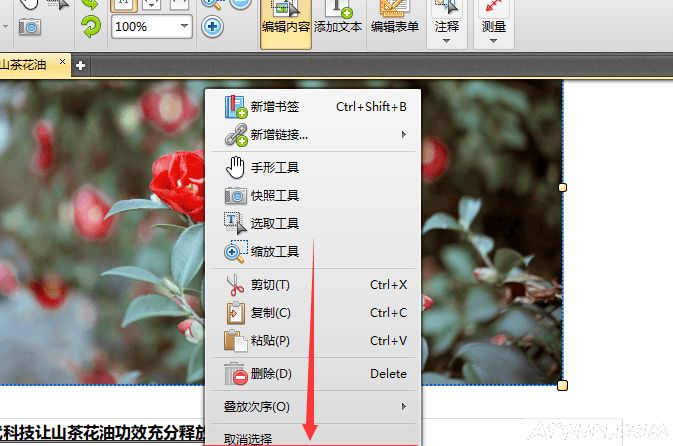Click the 新增链接 chain-link icon
The height and width of the screenshot is (446, 673).
[x=236, y=135]
